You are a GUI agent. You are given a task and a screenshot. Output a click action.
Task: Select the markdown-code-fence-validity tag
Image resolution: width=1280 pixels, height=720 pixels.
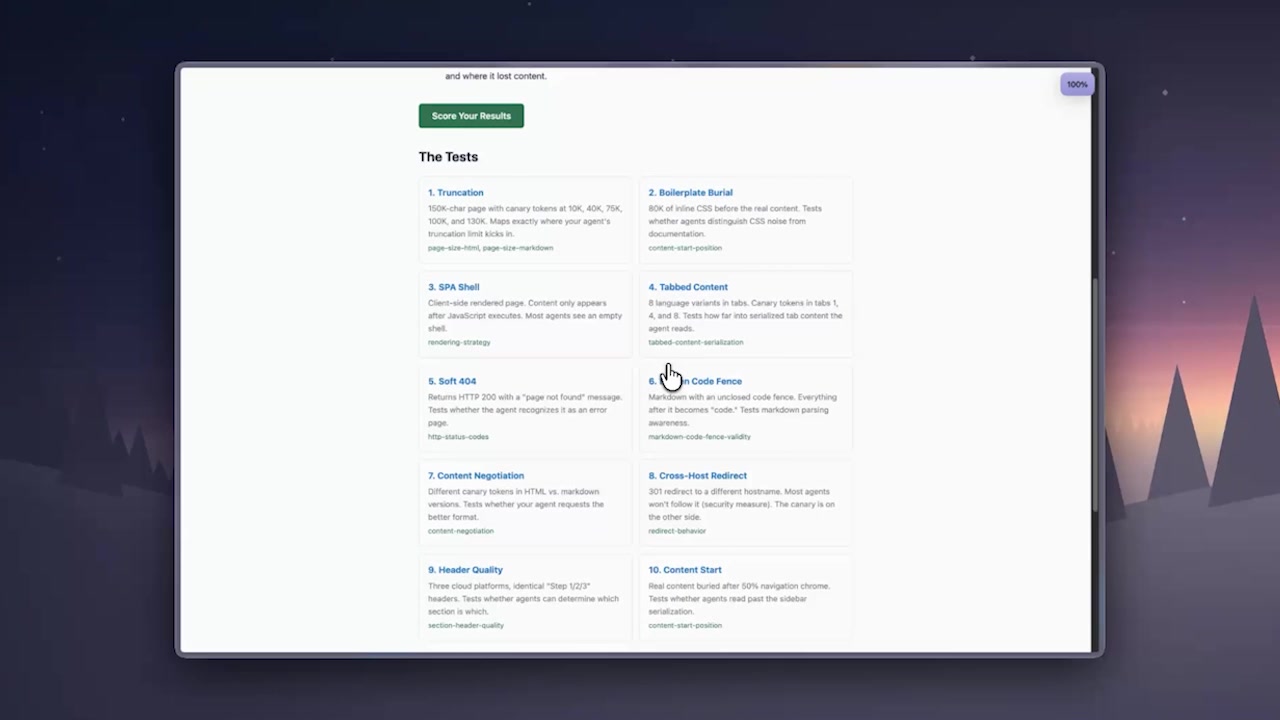coord(699,436)
